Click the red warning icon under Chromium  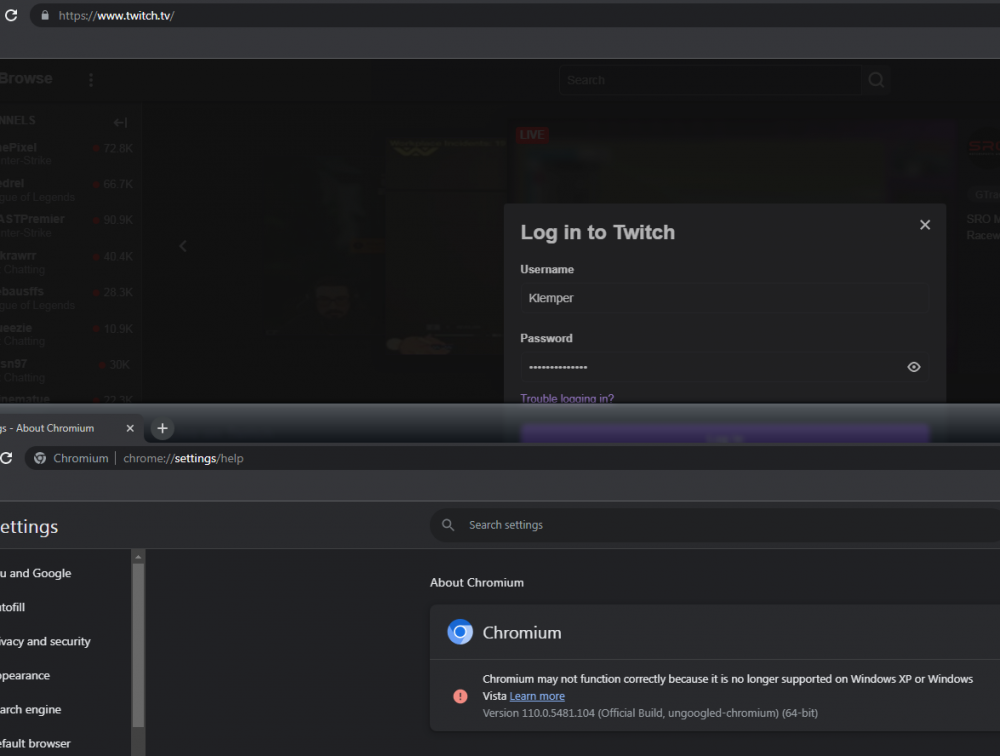[460, 696]
